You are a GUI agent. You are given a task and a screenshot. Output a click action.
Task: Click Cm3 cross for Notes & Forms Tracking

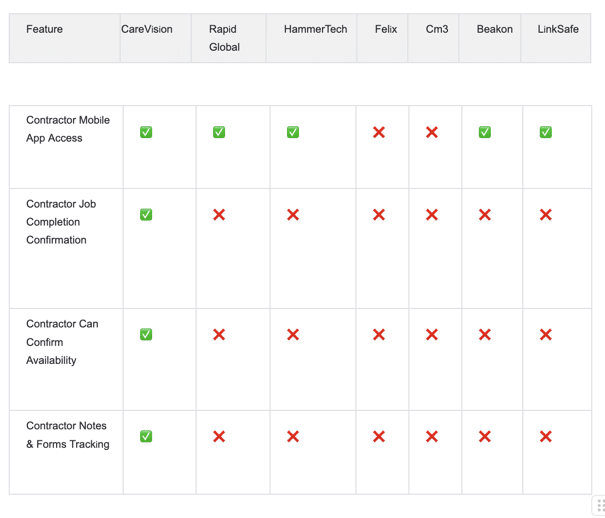click(432, 437)
